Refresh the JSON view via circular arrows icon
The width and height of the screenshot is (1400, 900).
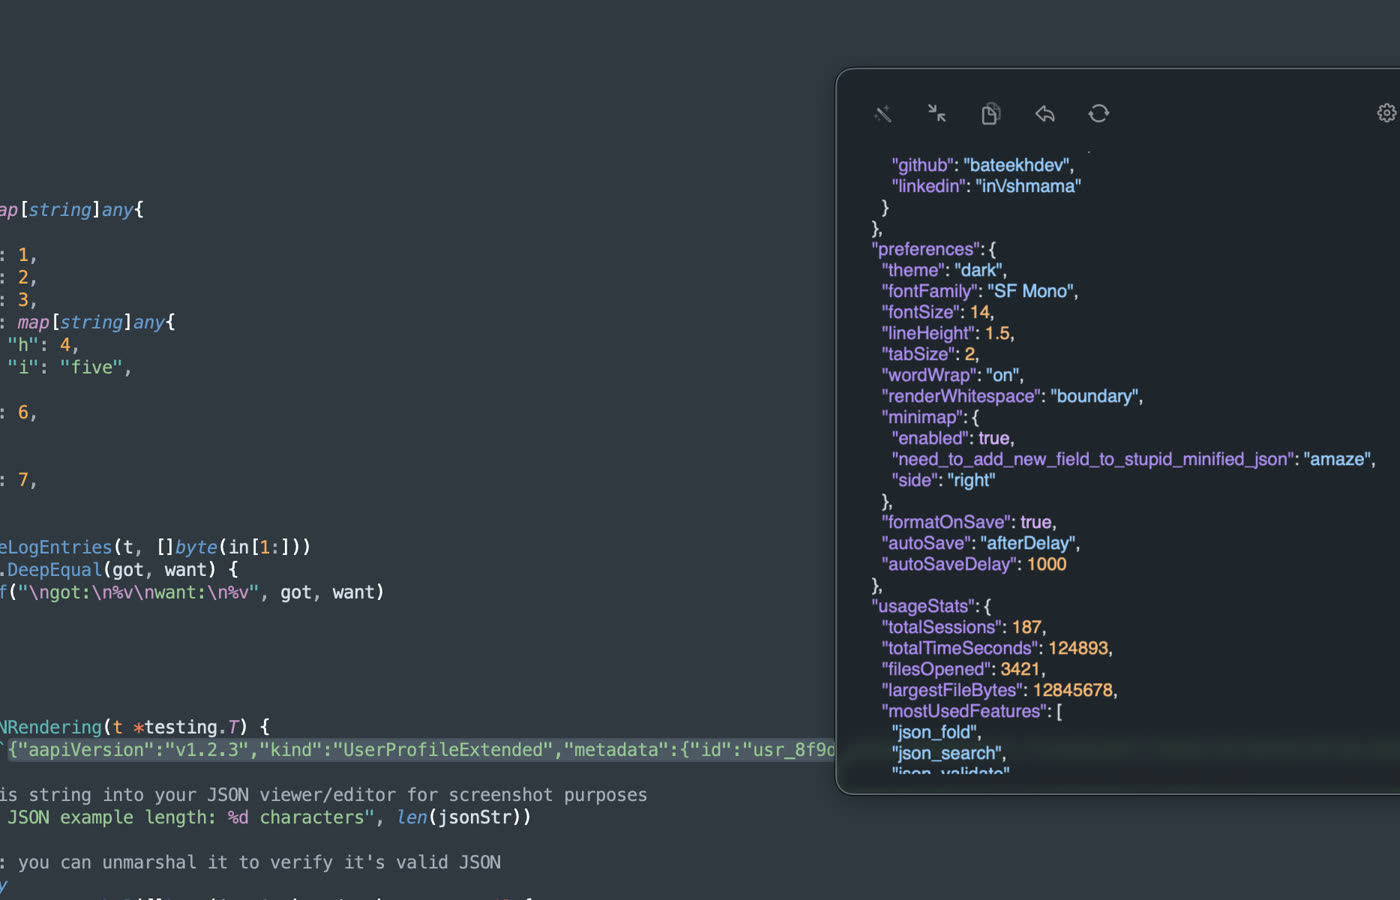tap(1099, 114)
